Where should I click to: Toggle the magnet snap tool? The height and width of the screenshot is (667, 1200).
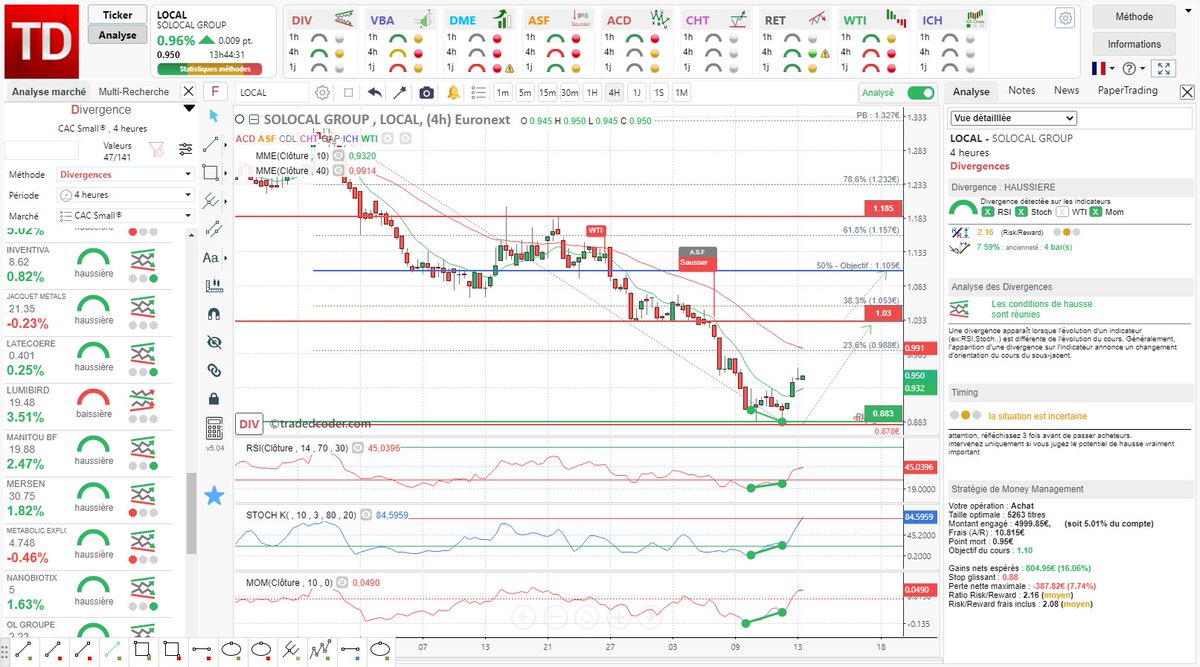tap(212, 313)
